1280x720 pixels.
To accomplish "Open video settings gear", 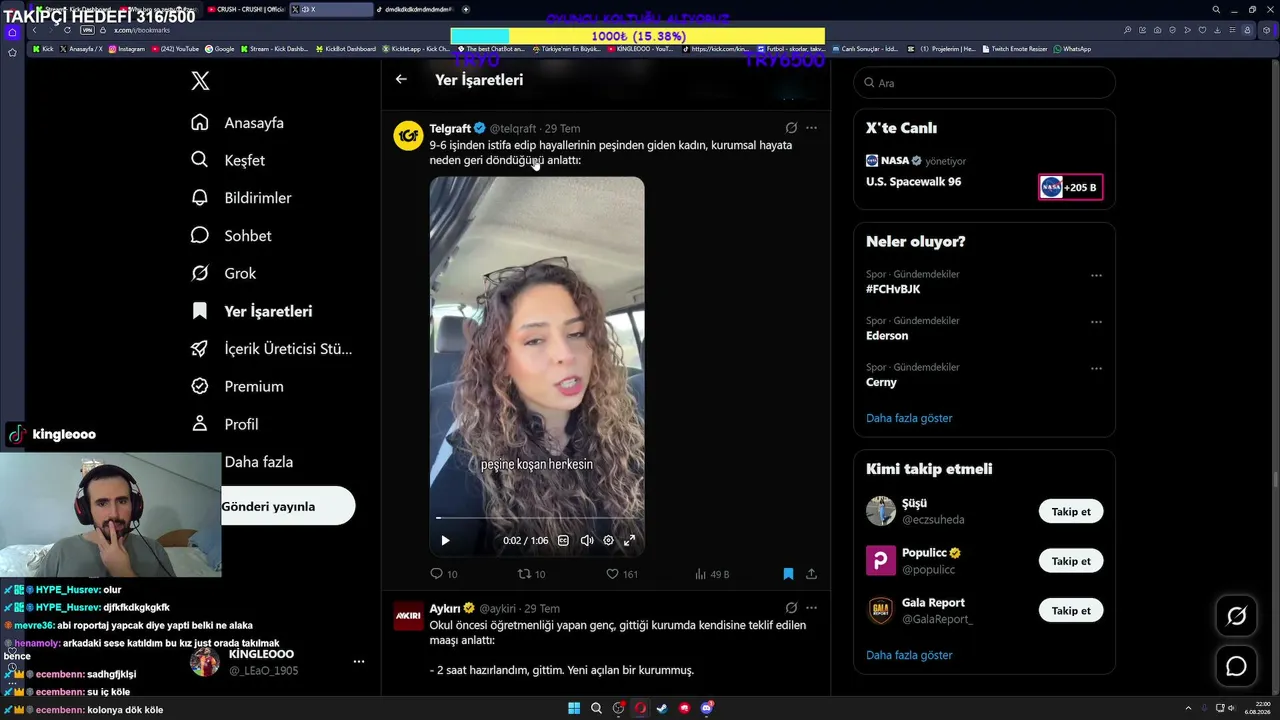I will 608,541.
